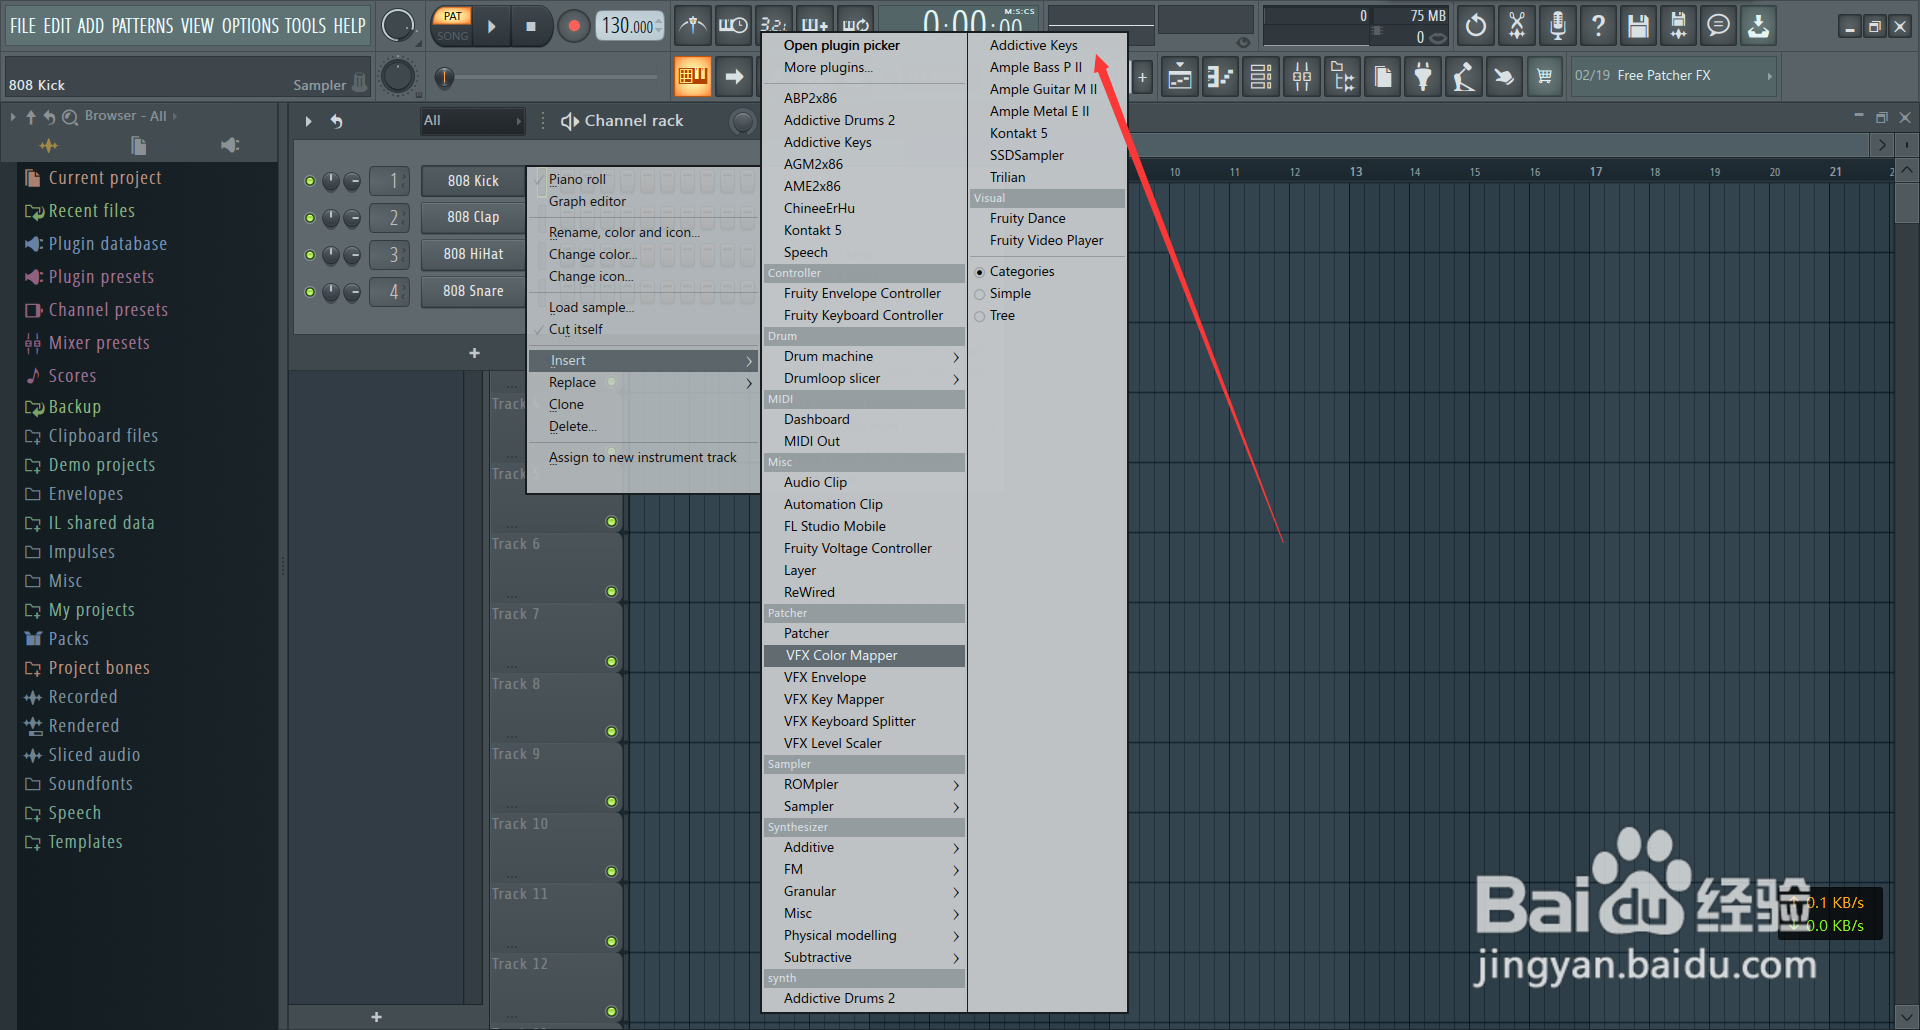This screenshot has height=1030, width=1920.
Task: Toggle the metronome icon
Action: (693, 26)
